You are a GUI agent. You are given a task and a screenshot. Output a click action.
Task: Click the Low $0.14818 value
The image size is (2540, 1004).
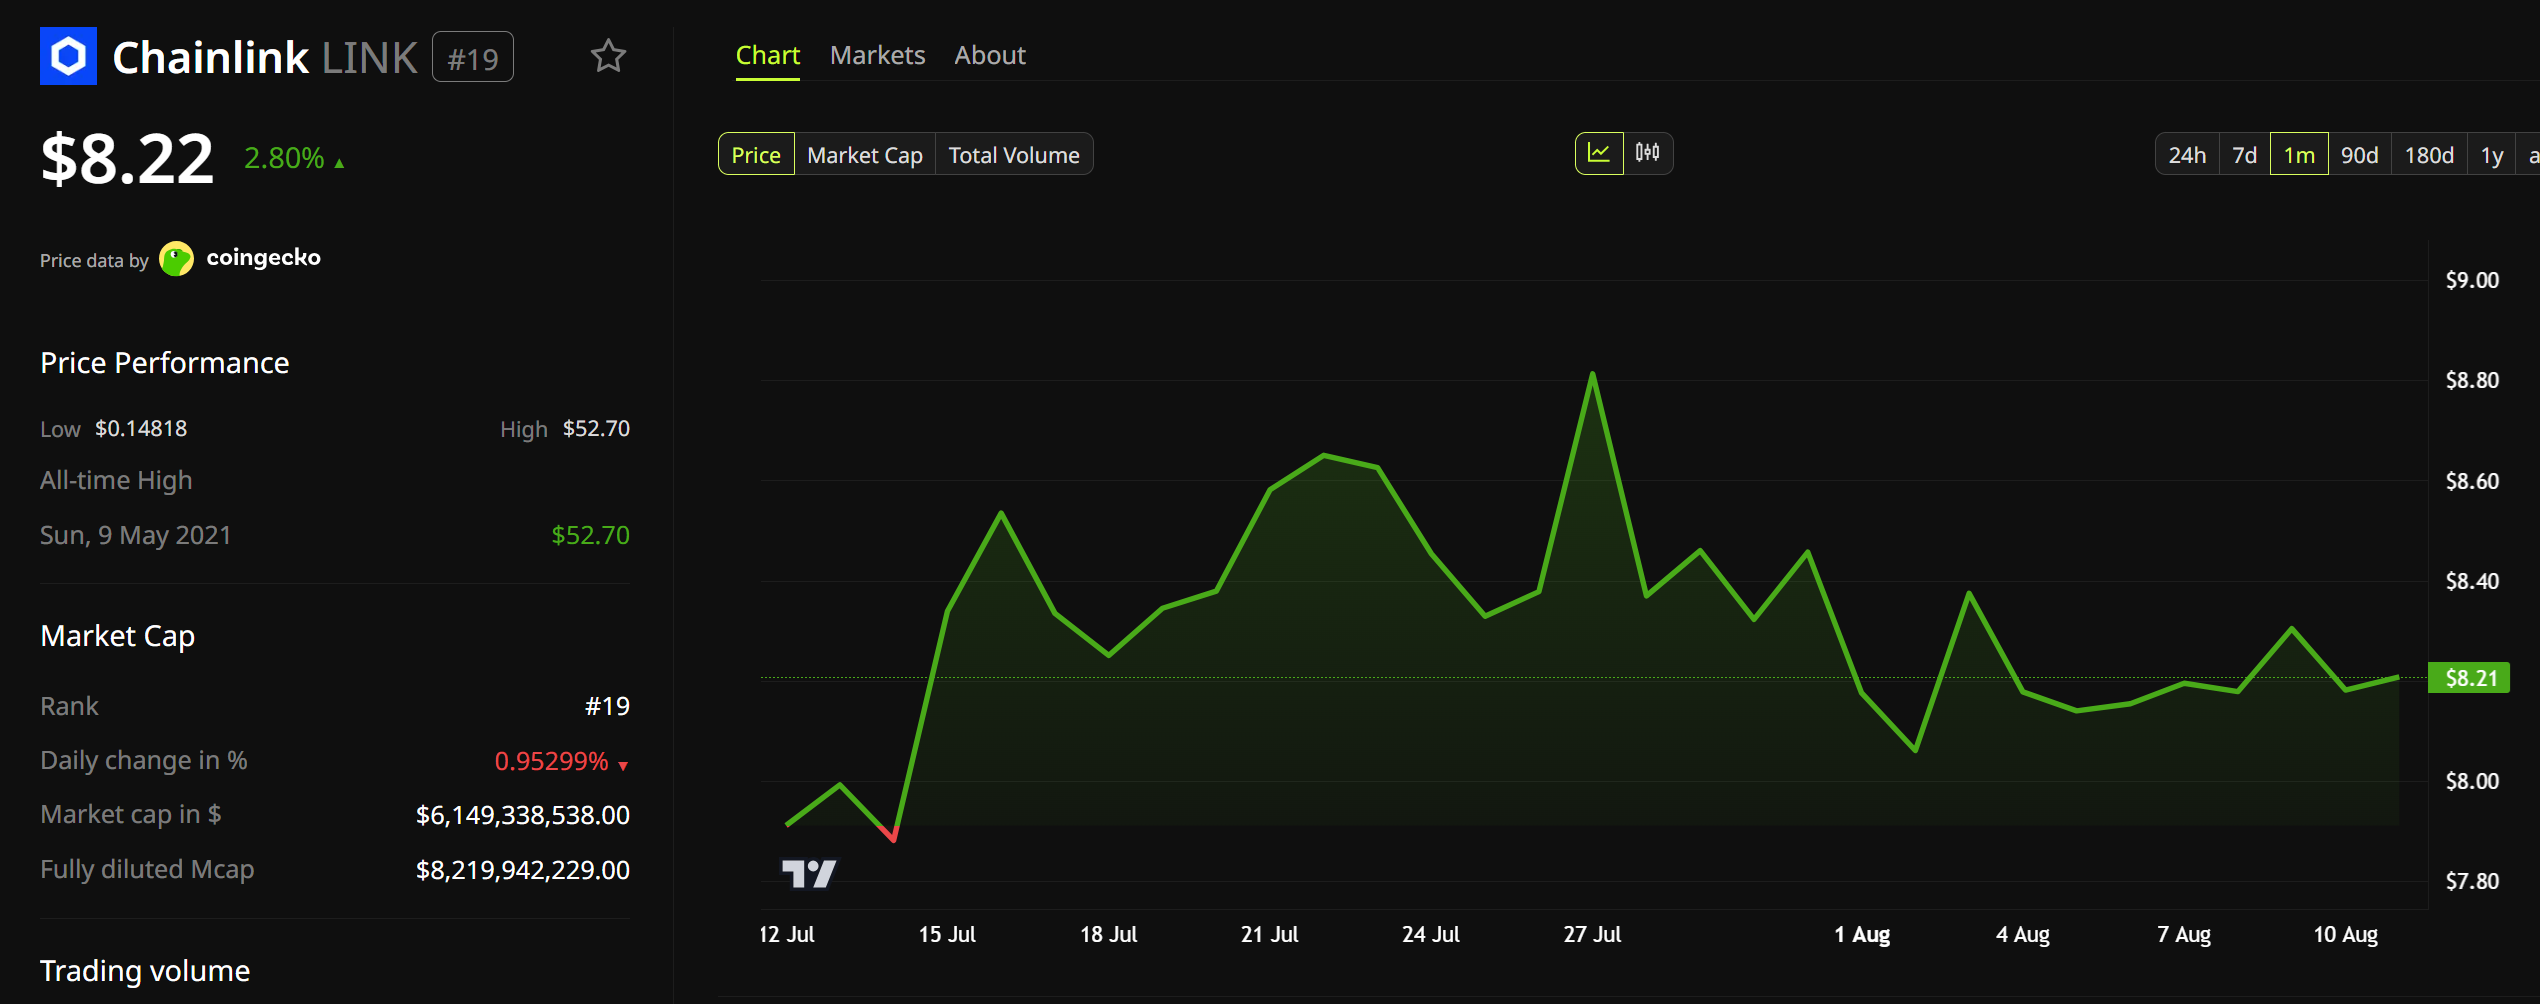[x=141, y=429]
